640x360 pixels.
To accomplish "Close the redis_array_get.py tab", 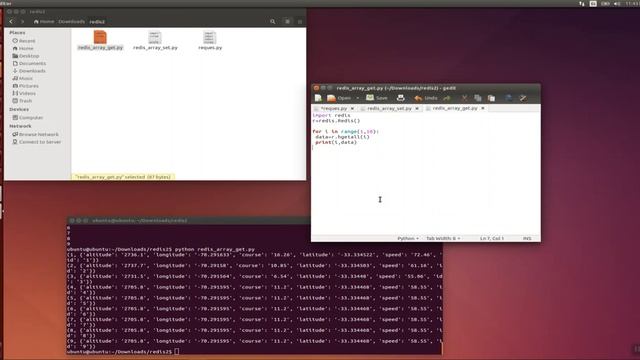I will (483, 108).
